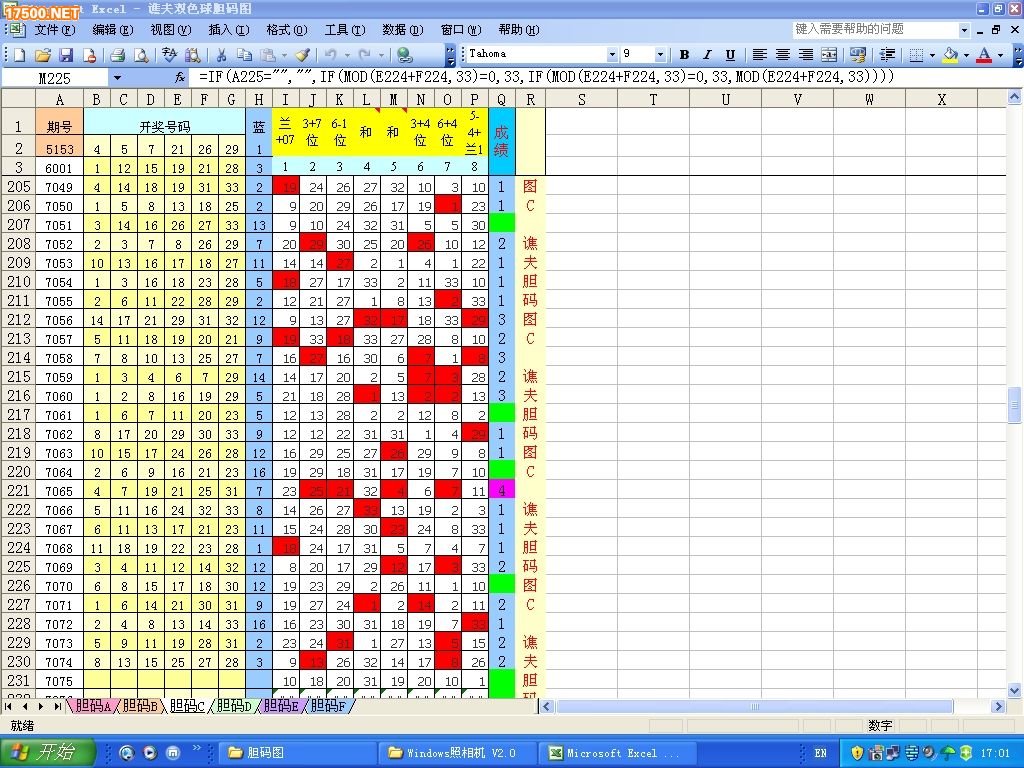This screenshot has width=1024, height=768.
Task: Switch to the 胆码图 folder taskbar button
Action: (297, 753)
